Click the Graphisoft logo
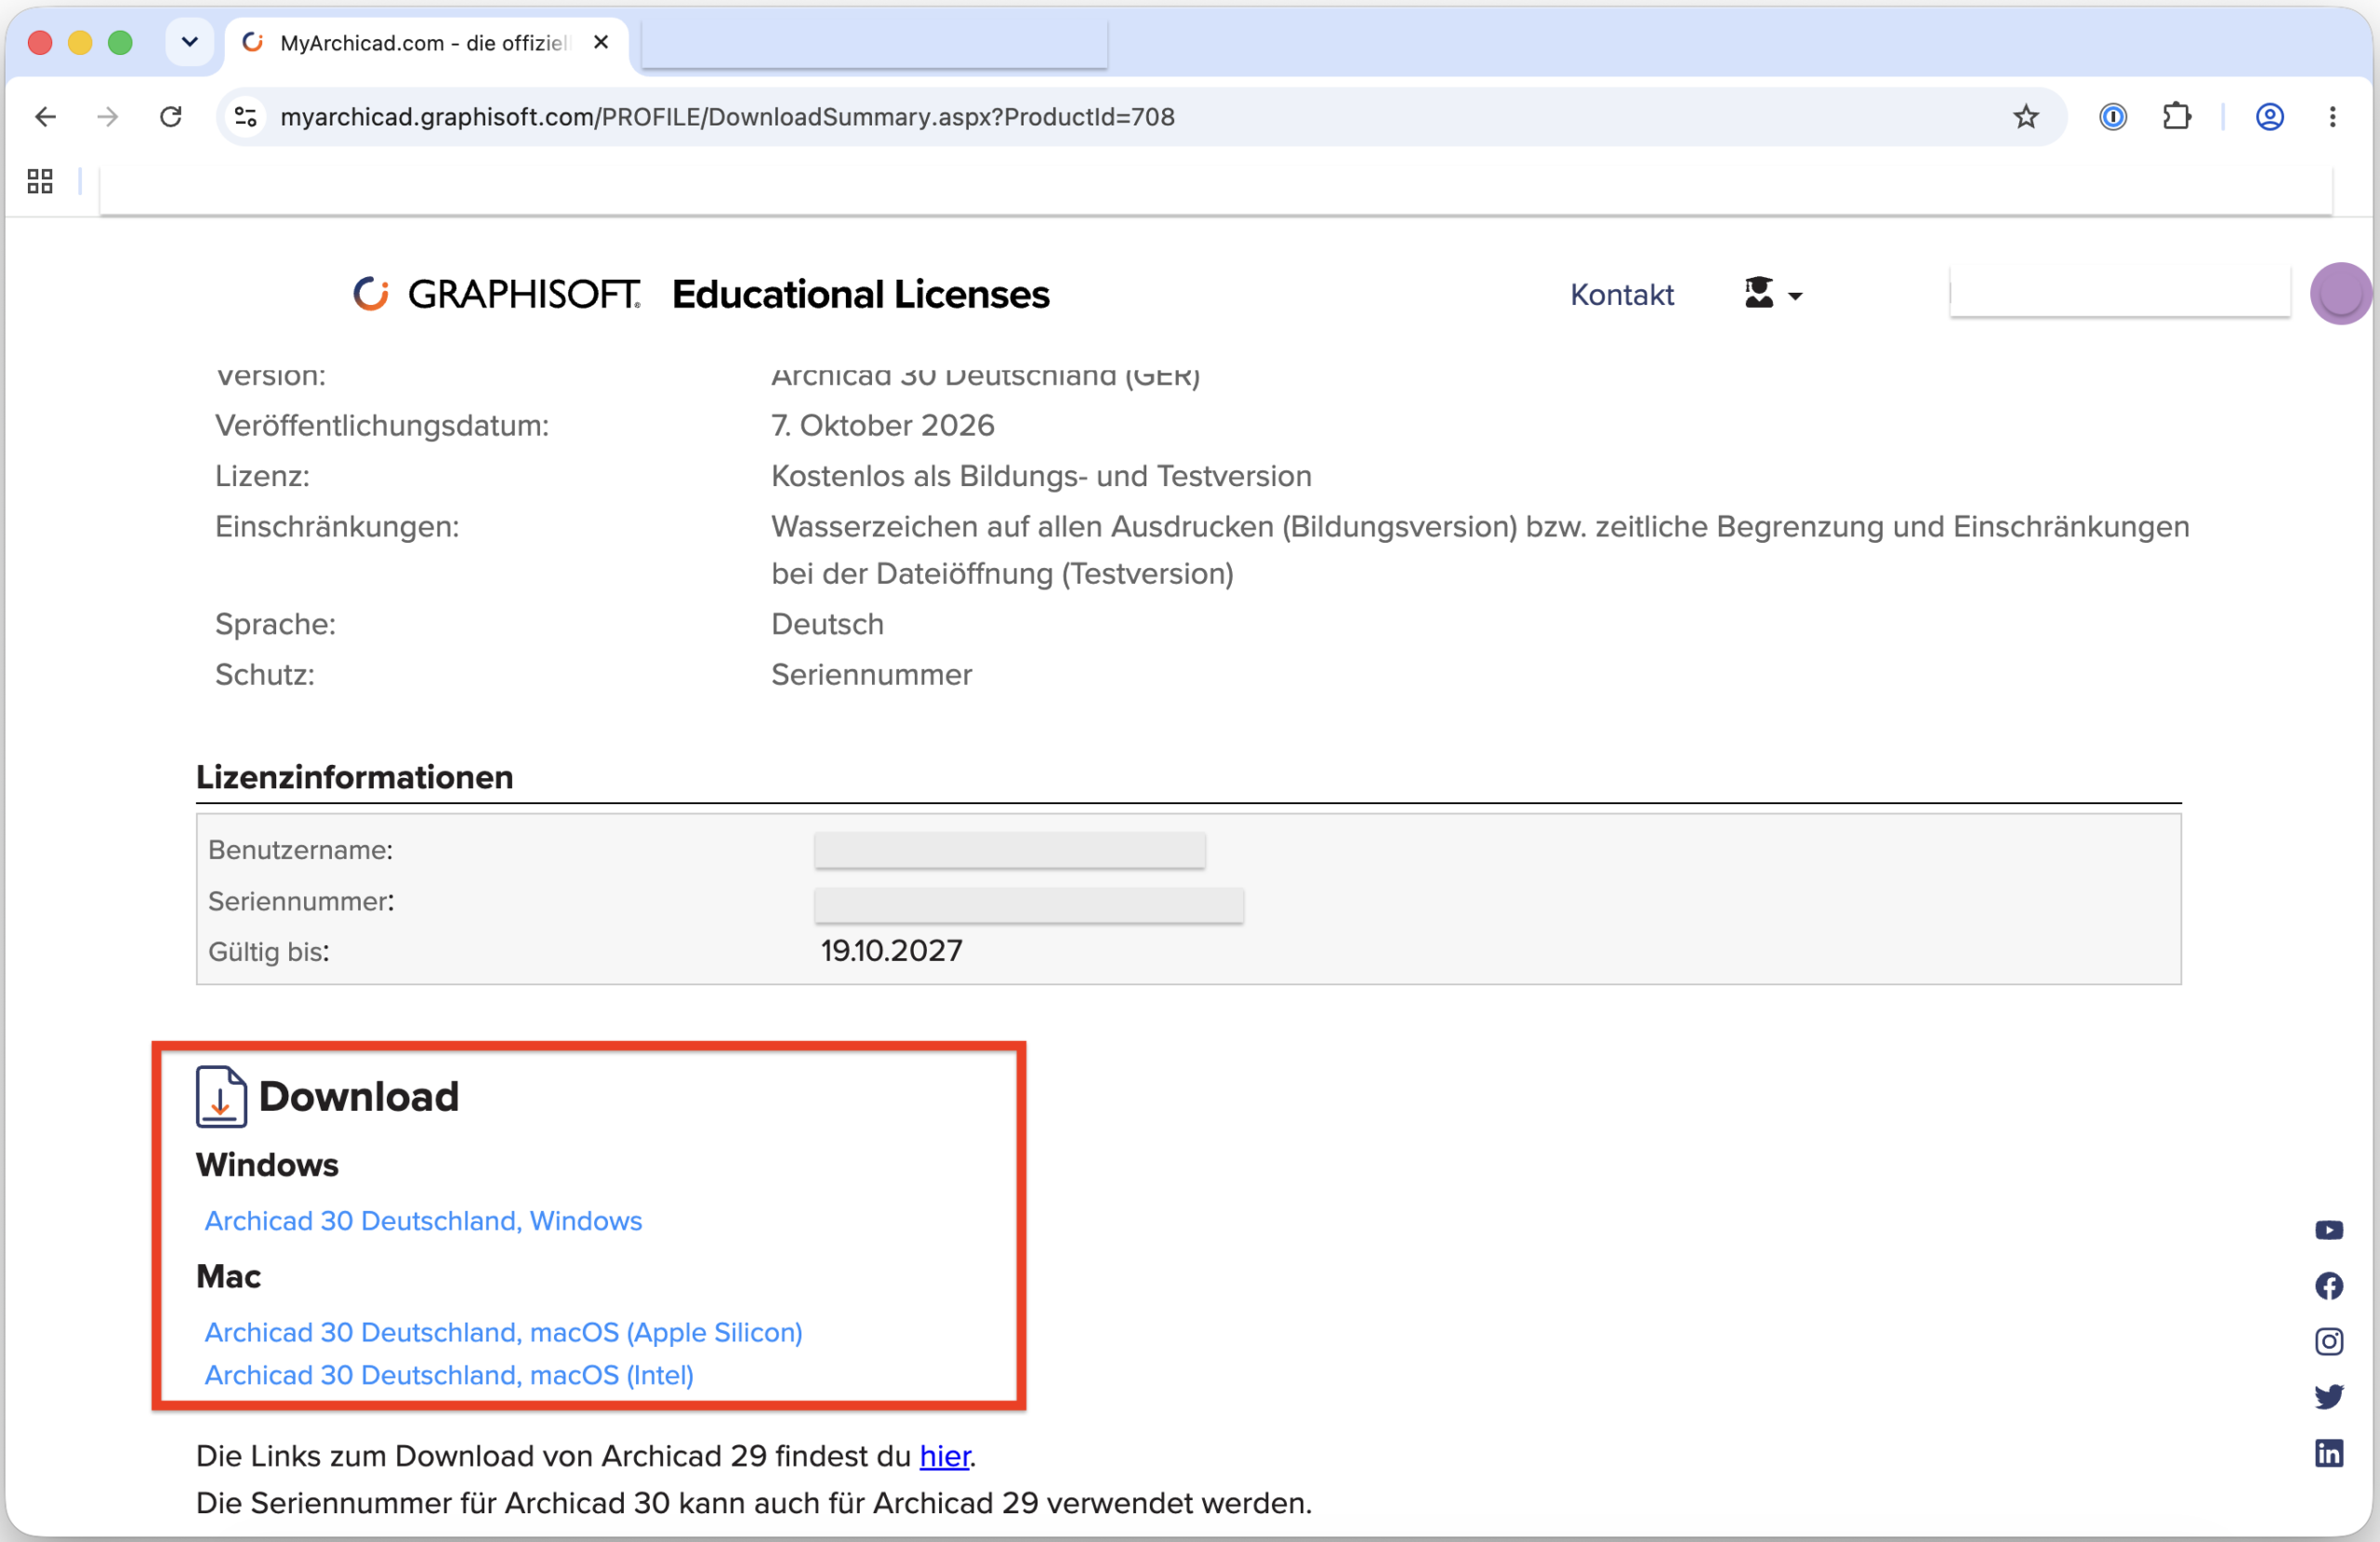Viewport: 2380px width, 1542px height. point(497,294)
